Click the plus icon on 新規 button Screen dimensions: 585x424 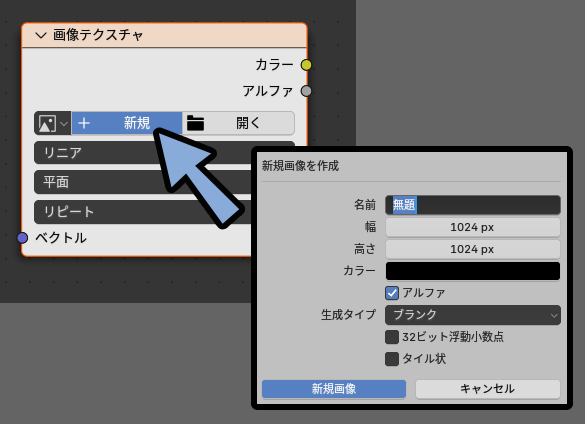click(x=84, y=123)
